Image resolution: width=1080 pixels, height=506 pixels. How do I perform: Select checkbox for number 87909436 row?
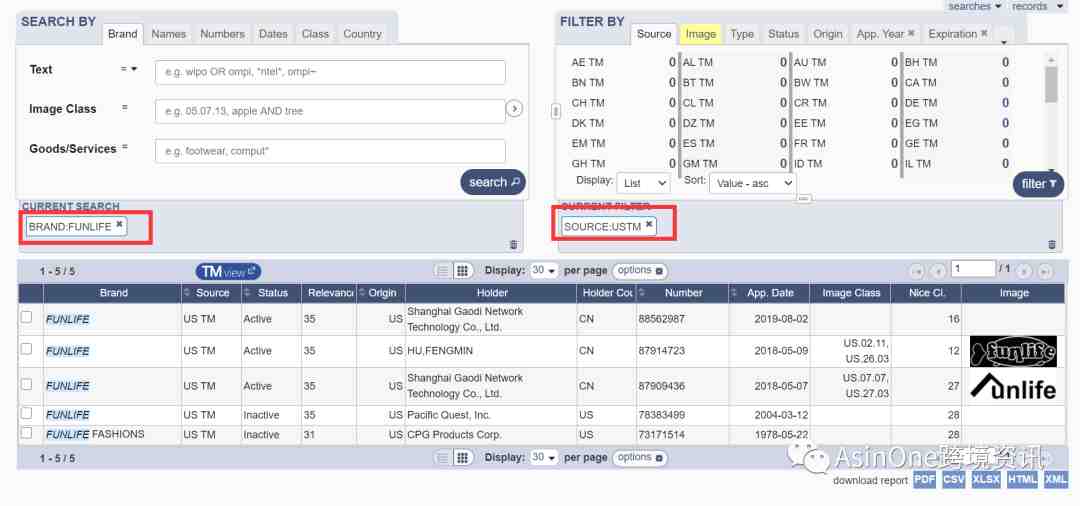click(x=26, y=384)
